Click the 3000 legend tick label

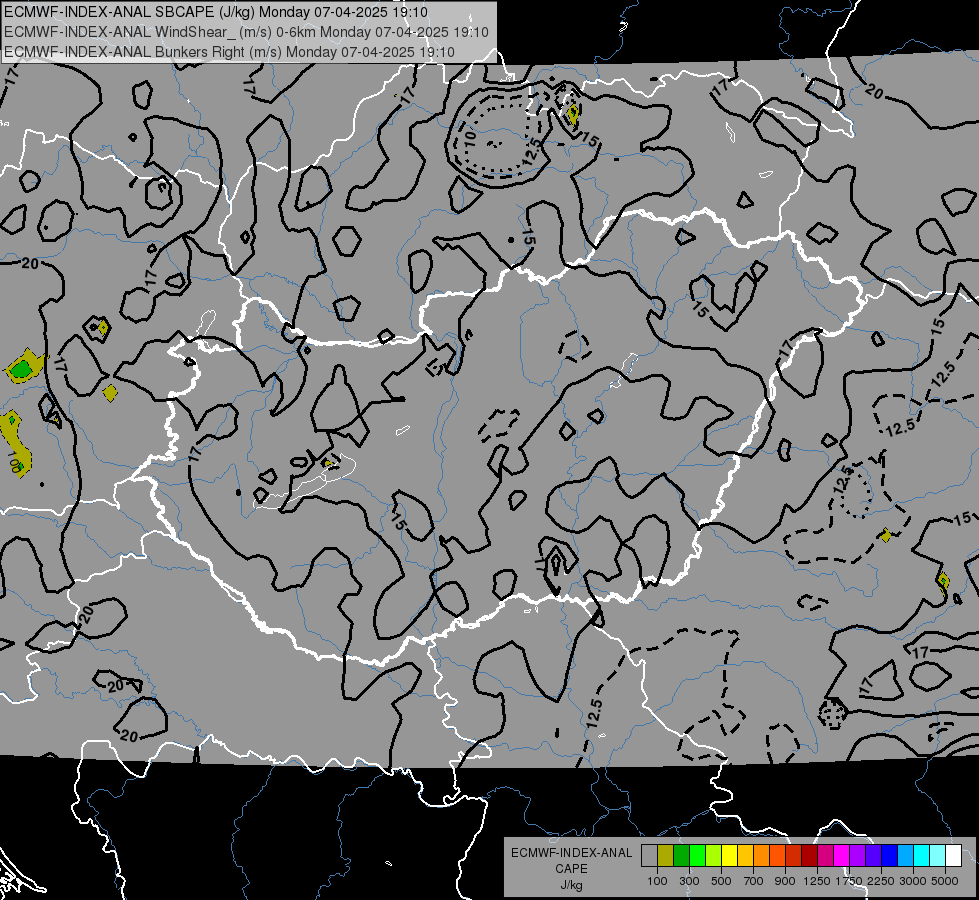[913, 881]
